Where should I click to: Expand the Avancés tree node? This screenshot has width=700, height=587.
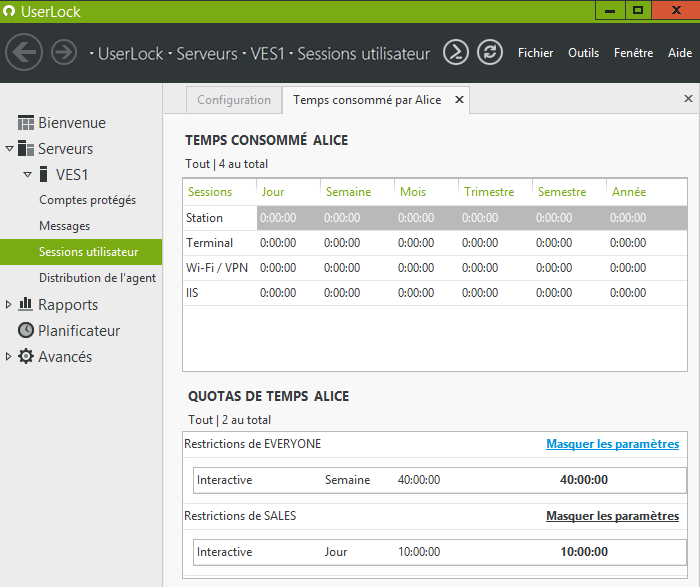click(8, 356)
